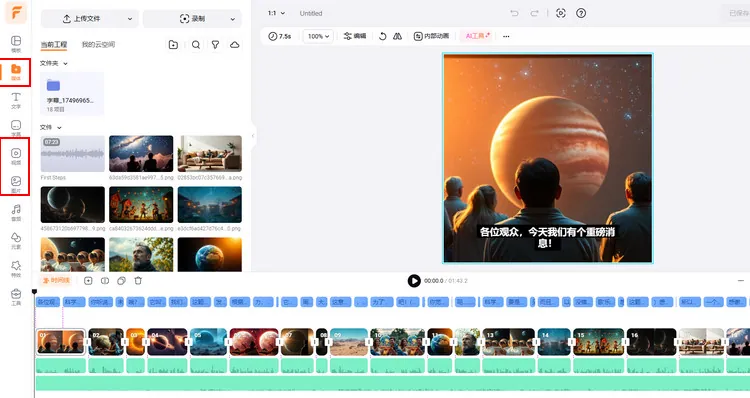Split the selected clip
The width and height of the screenshot is (750, 398).
pos(105,281)
